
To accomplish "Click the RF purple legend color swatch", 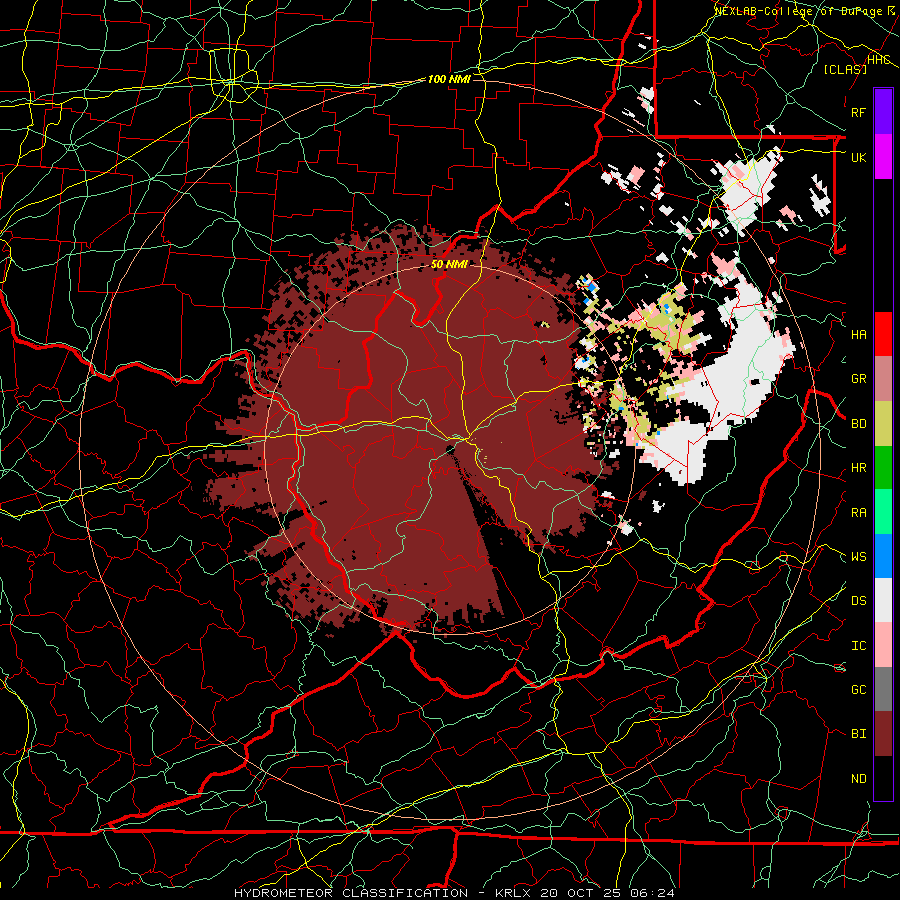I will click(883, 112).
